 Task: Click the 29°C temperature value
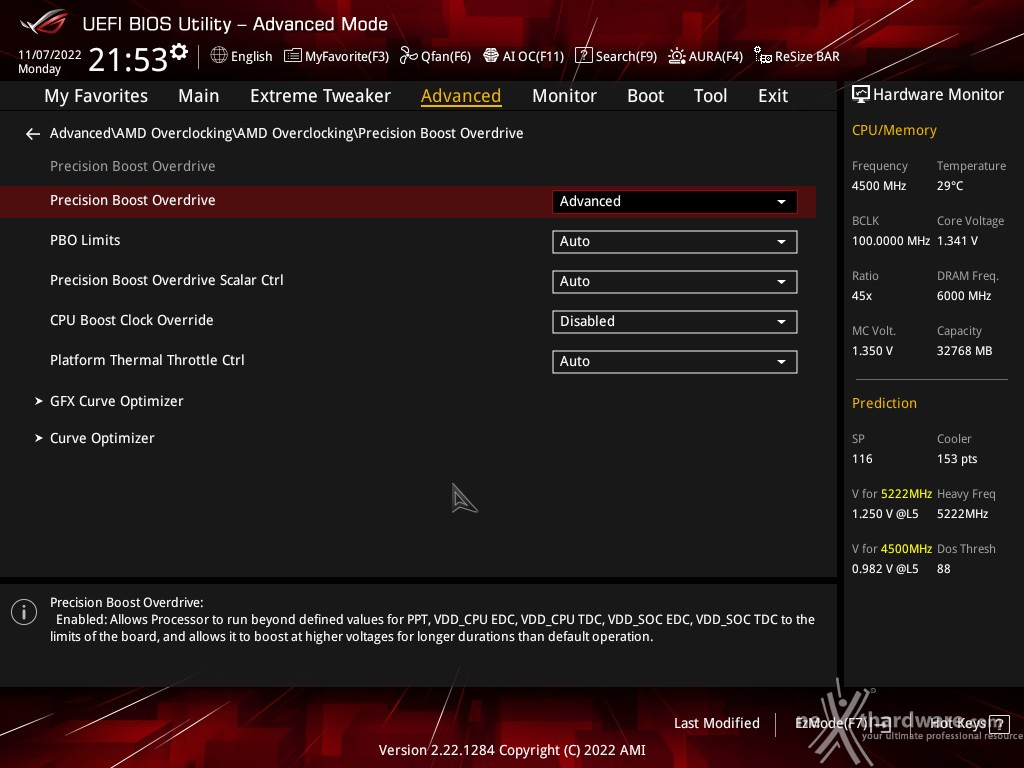pos(950,186)
